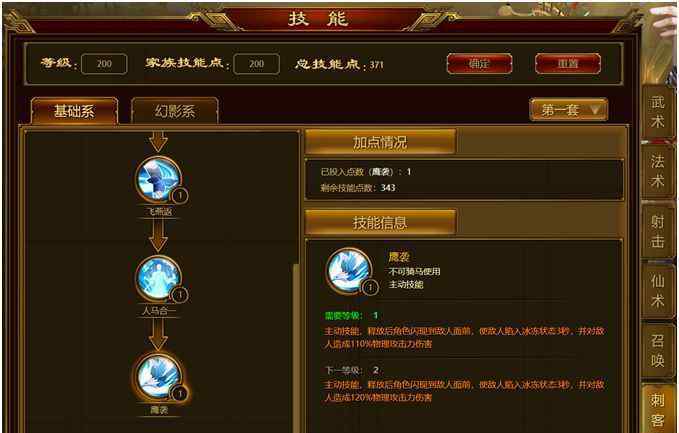The width and height of the screenshot is (679, 433).
Task: Switch to the 基础系 tab
Action: tap(74, 111)
